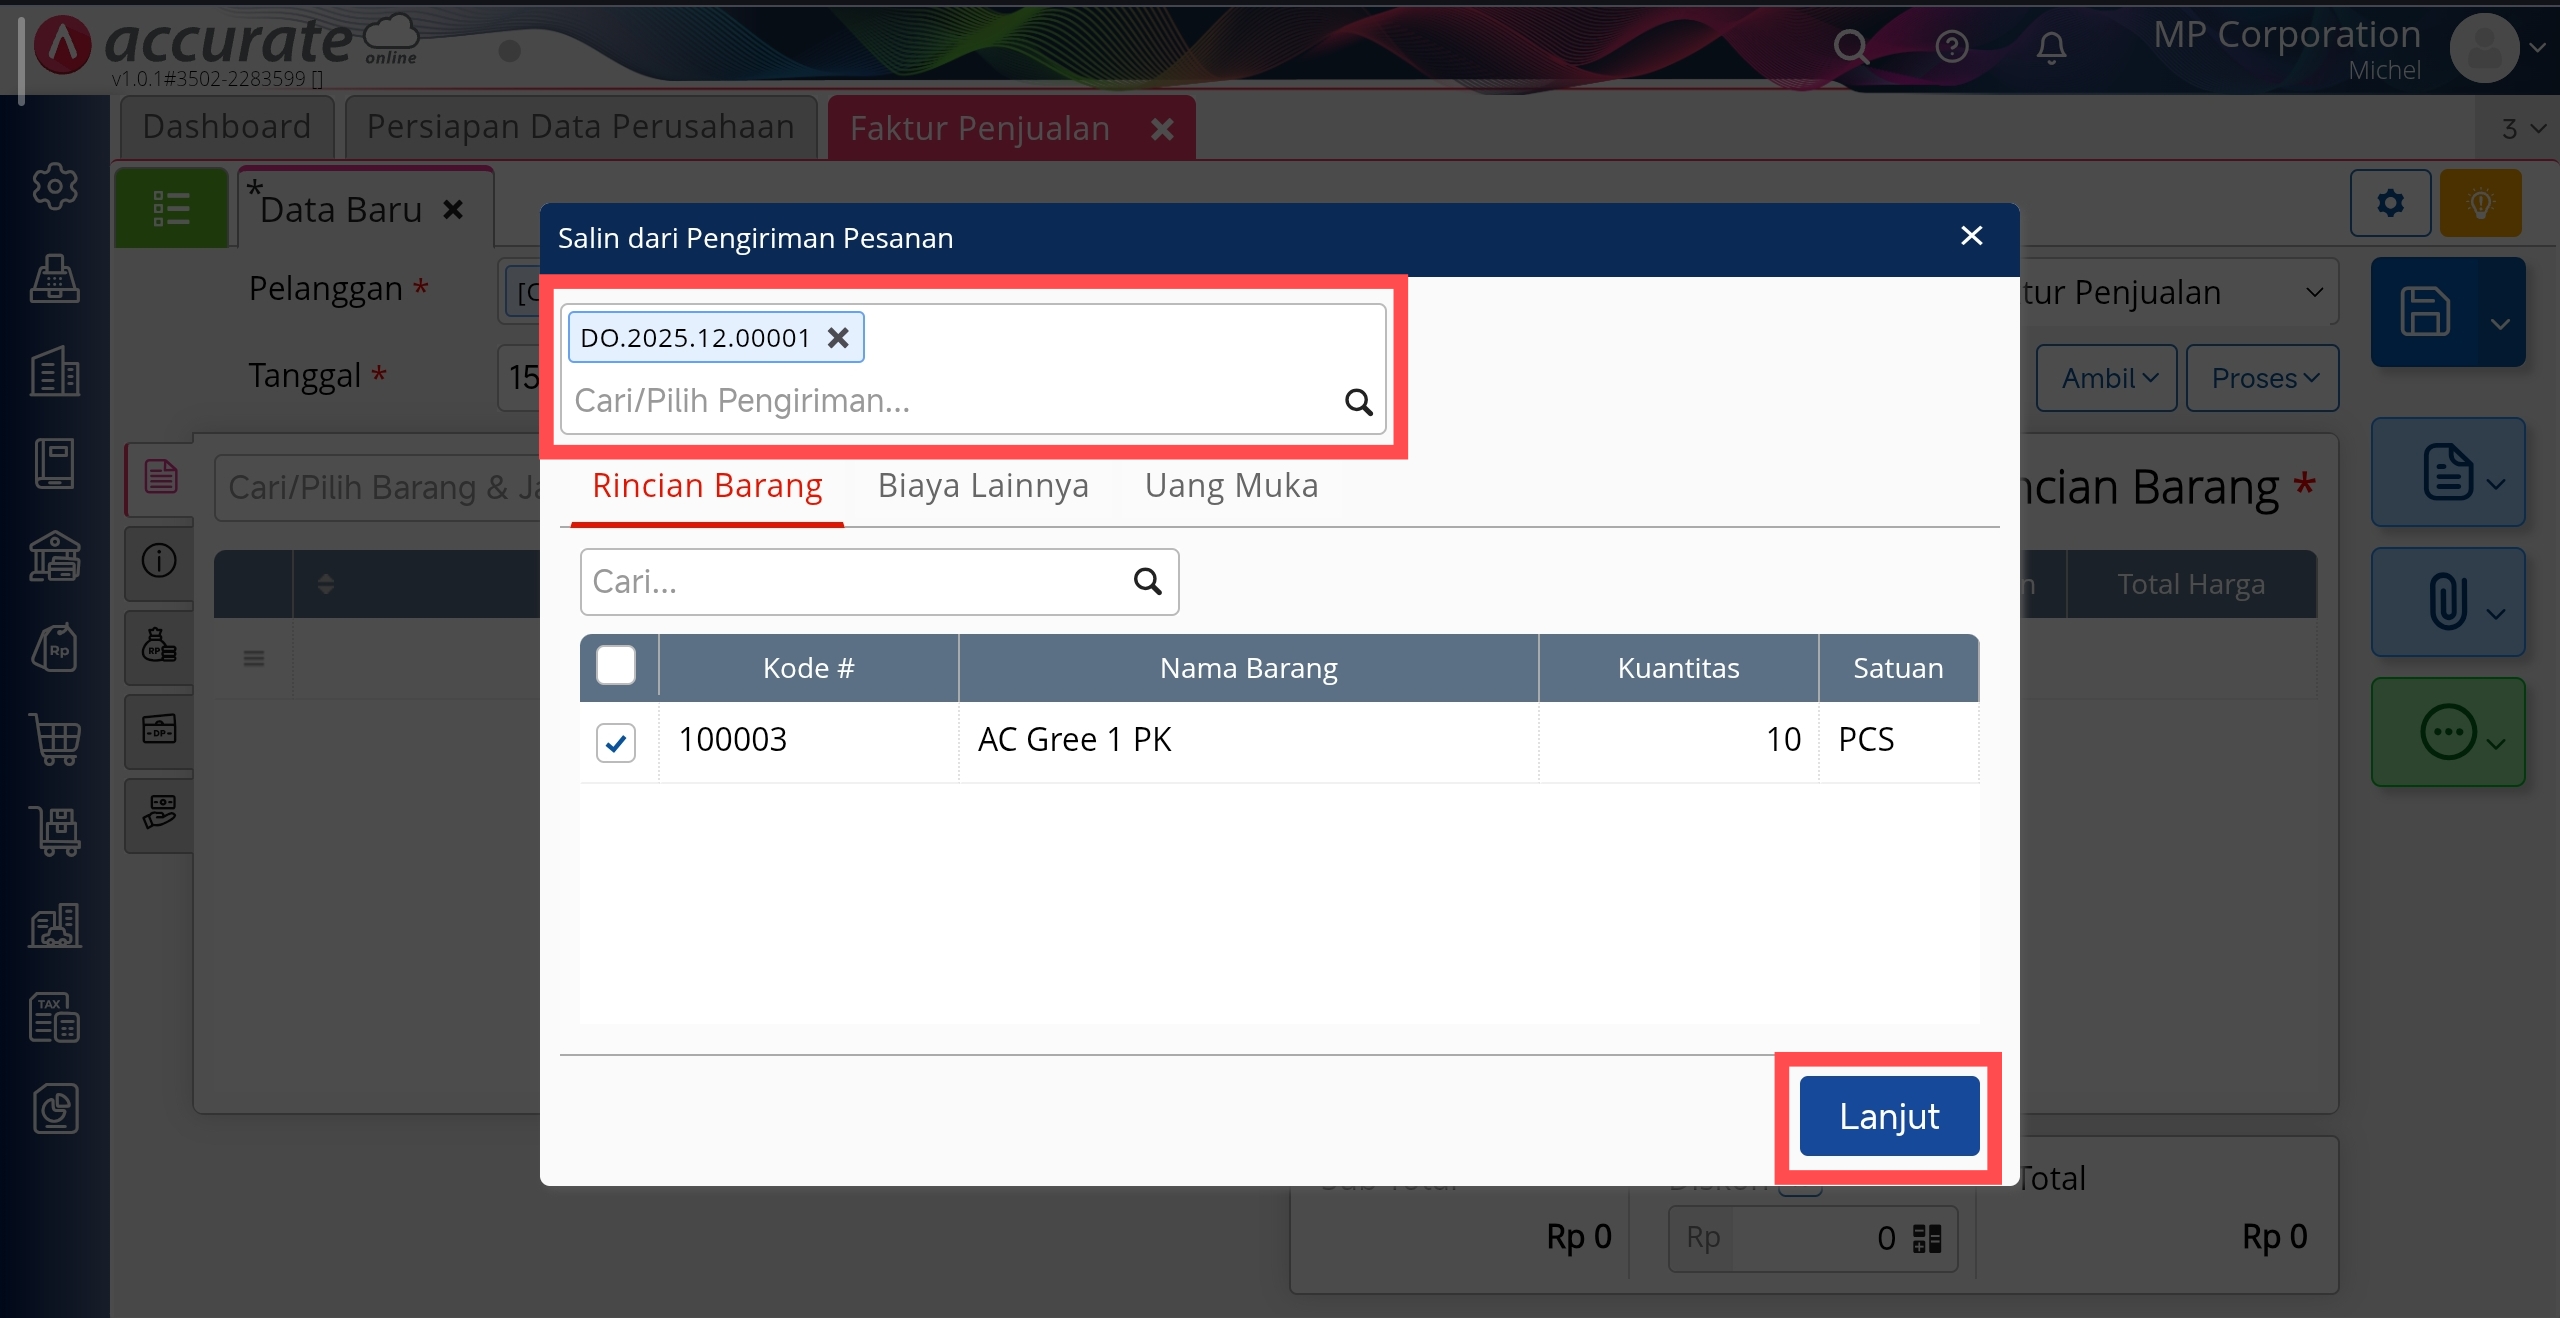Remove the DO.2025.12.00001 tag
Viewport: 2560px width, 1318px height.
(838, 338)
